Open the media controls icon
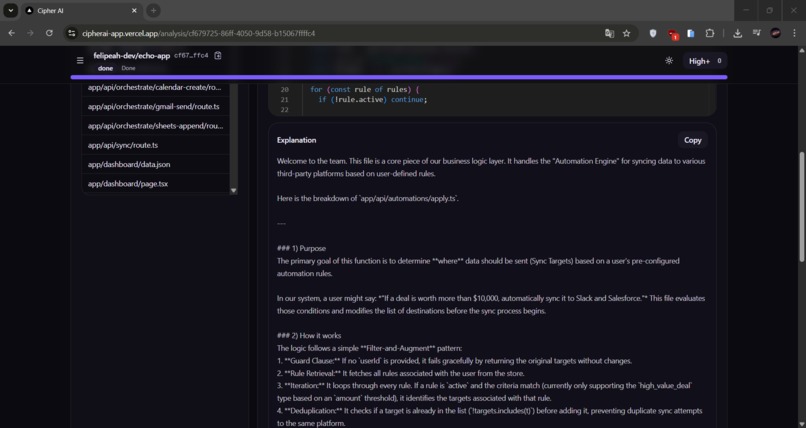 757,33
